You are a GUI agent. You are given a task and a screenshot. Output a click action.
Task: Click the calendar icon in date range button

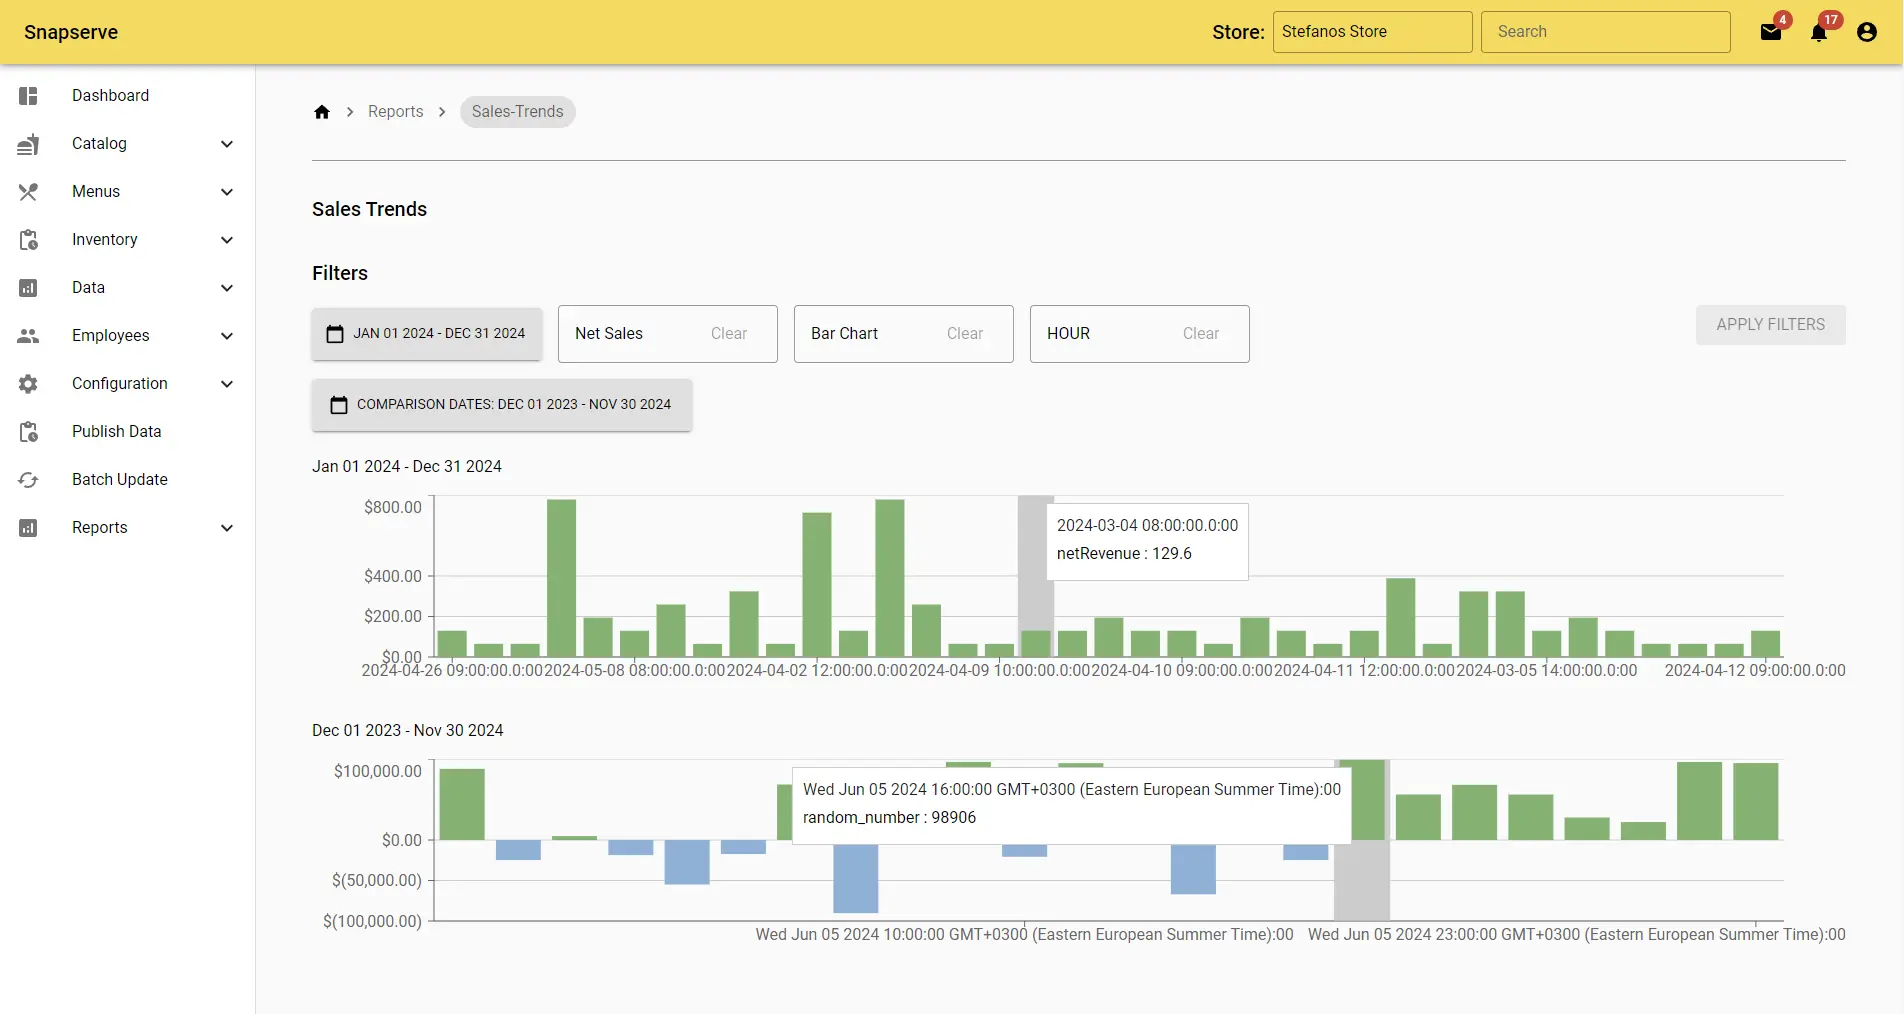pyautogui.click(x=335, y=334)
